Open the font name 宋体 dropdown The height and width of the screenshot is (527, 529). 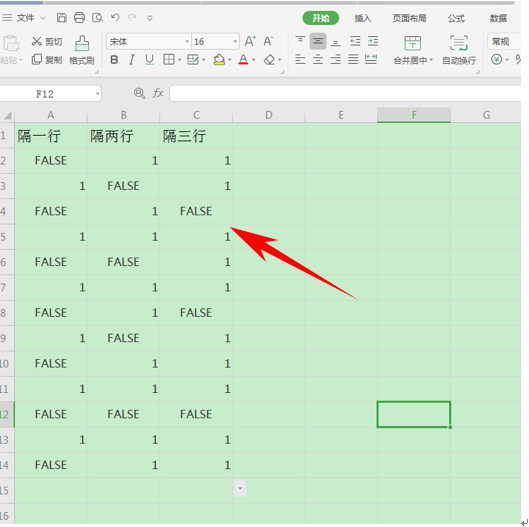tap(187, 42)
